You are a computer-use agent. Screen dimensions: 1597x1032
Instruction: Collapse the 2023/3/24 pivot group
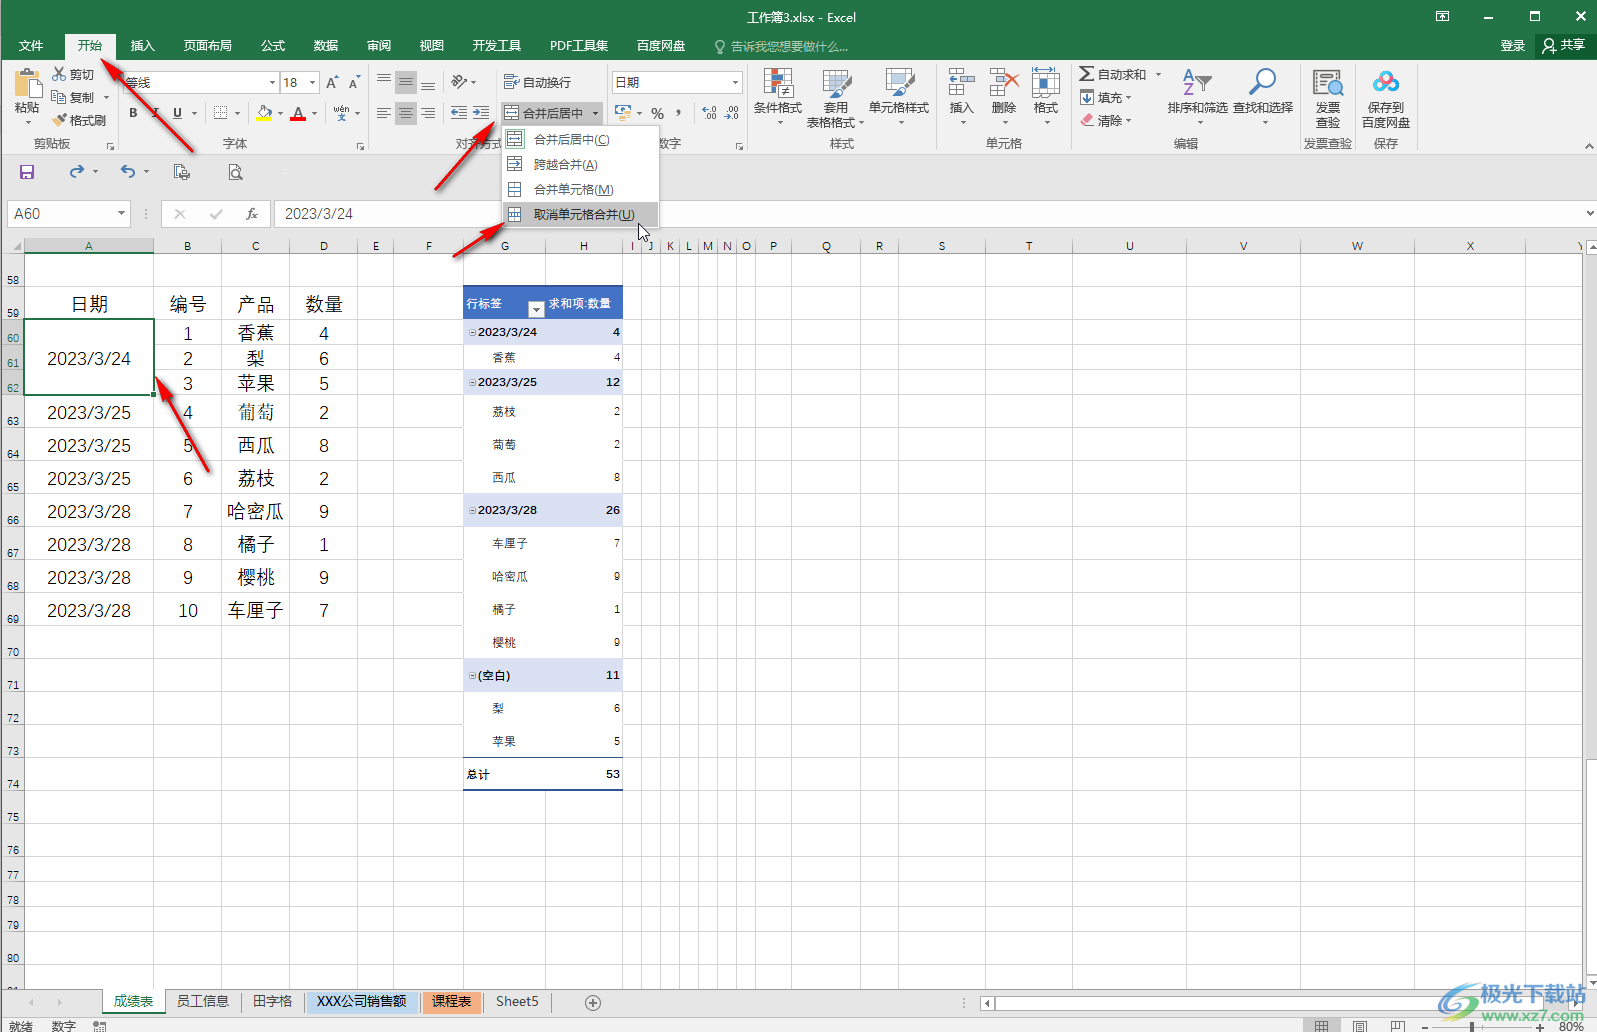[472, 332]
